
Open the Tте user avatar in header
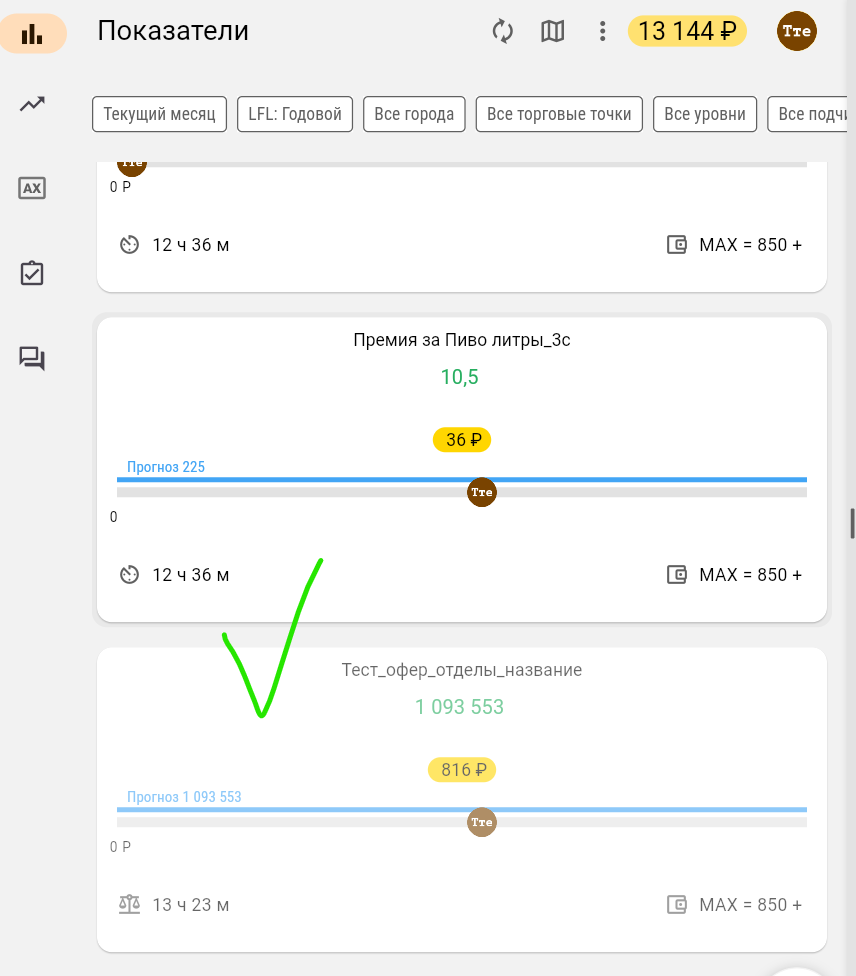[x=797, y=31]
